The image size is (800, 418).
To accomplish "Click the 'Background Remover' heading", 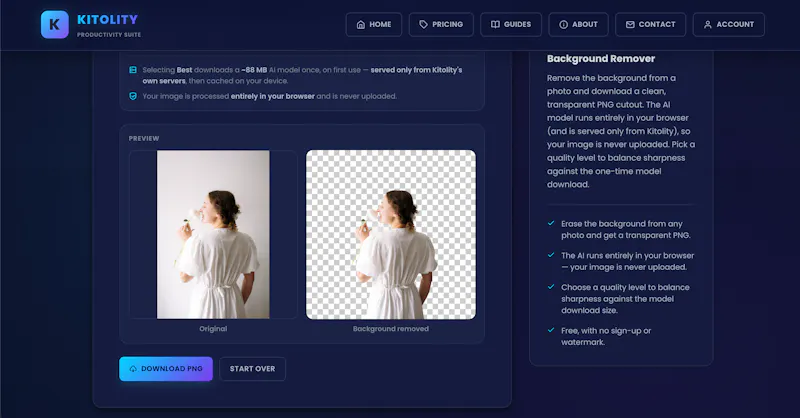I will (x=601, y=59).
